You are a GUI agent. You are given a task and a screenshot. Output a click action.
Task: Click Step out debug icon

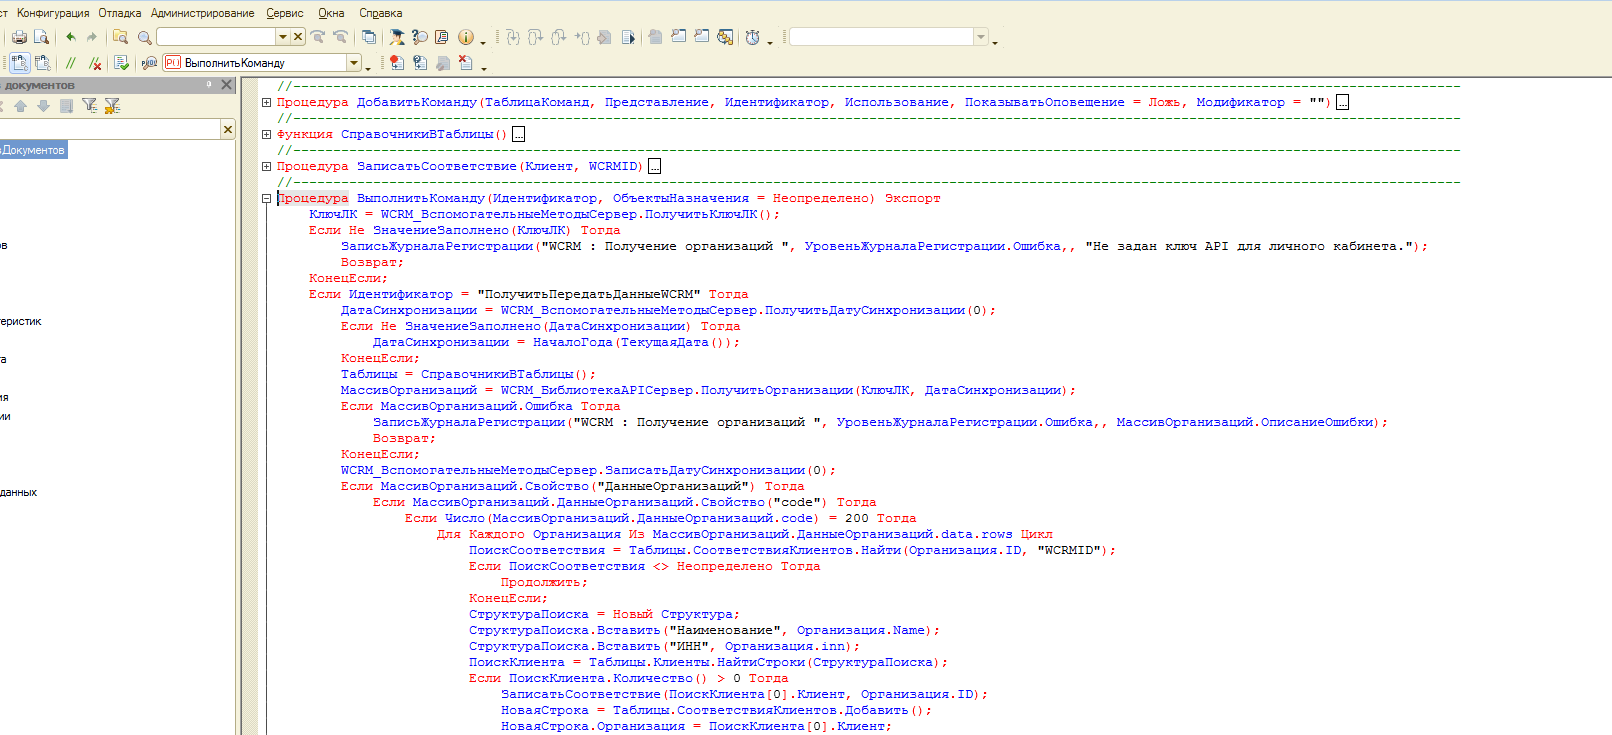click(558, 37)
